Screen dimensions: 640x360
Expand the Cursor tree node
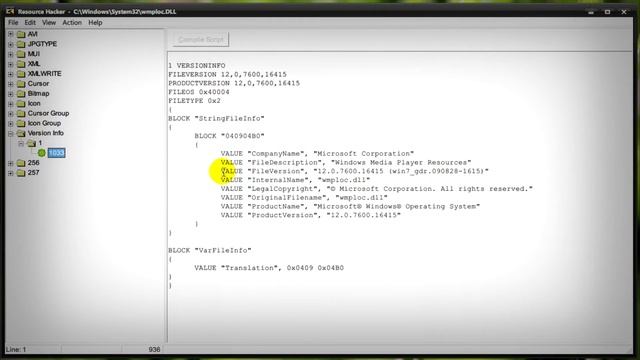click(x=11, y=84)
